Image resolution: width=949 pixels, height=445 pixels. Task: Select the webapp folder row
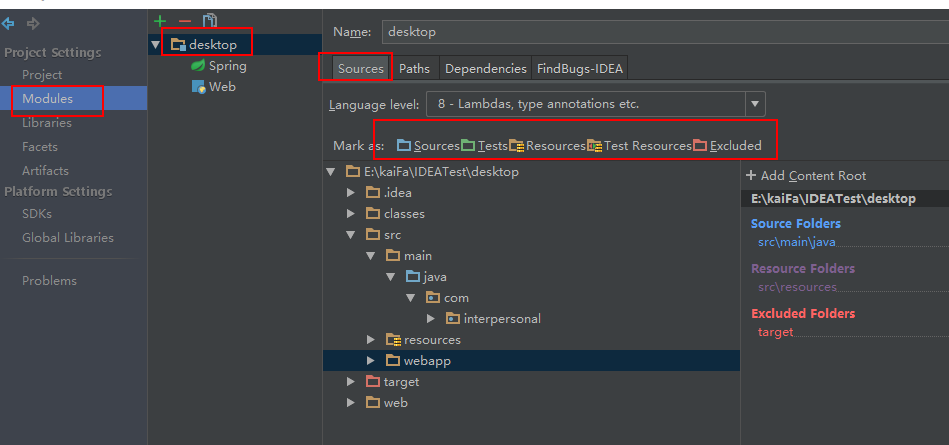[531, 361]
